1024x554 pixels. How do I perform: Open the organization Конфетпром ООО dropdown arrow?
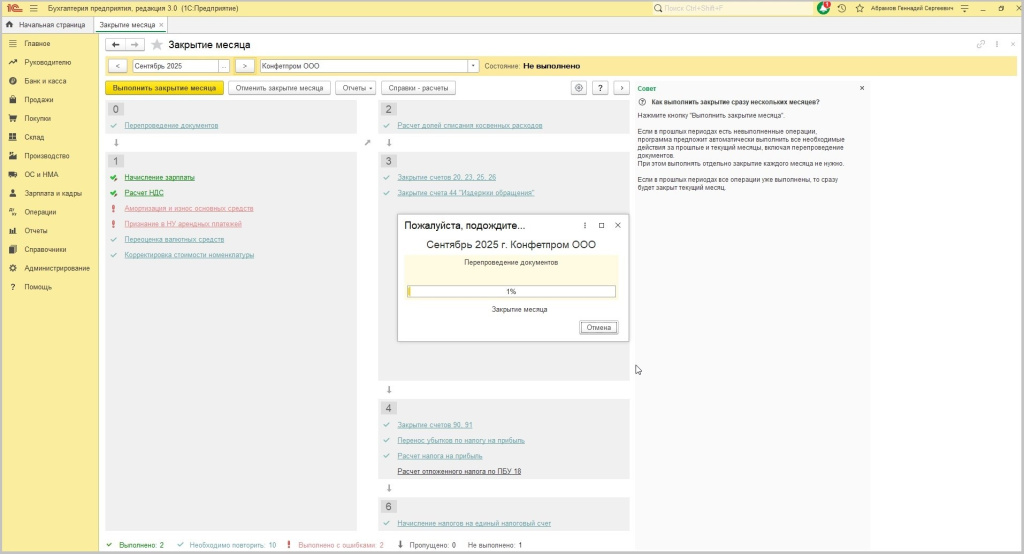(473, 66)
